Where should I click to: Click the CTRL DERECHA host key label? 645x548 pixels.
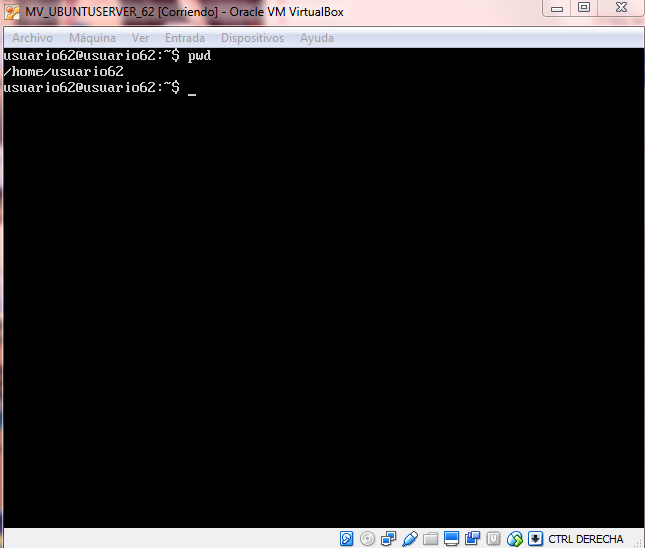point(585,539)
